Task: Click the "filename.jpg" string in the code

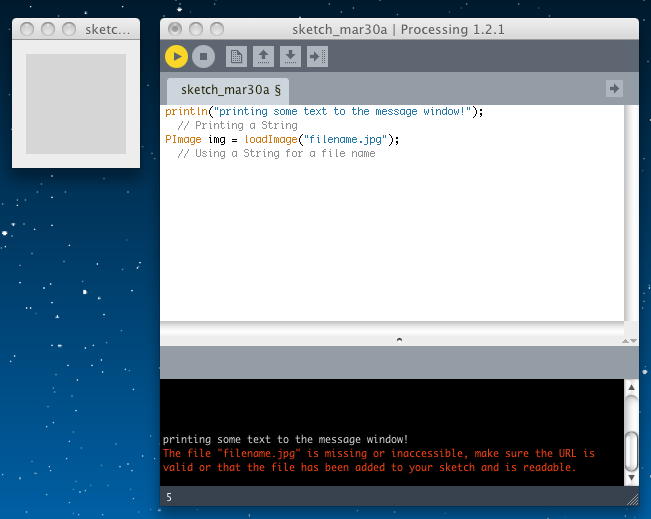Action: click(x=342, y=140)
